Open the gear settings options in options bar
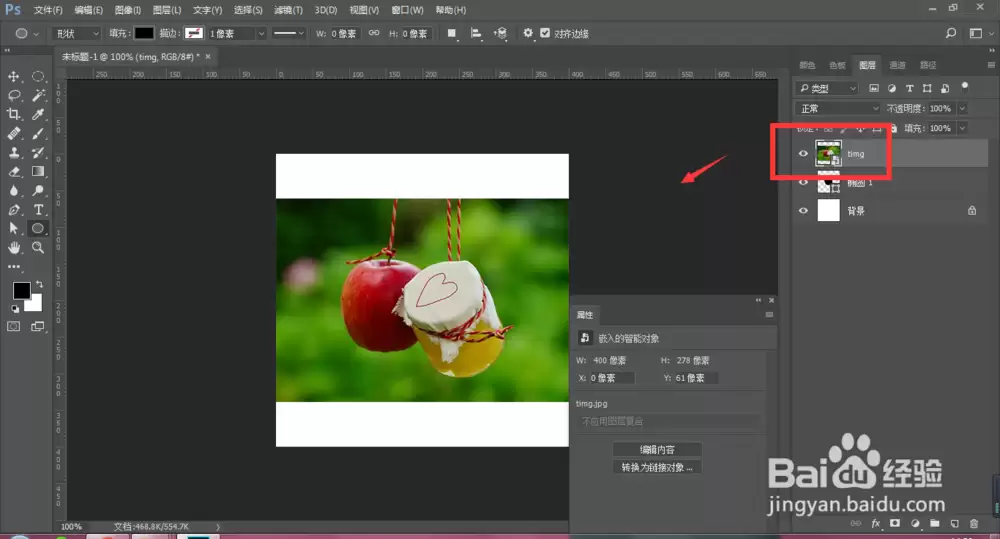This screenshot has height=539, width=1000. [527, 33]
